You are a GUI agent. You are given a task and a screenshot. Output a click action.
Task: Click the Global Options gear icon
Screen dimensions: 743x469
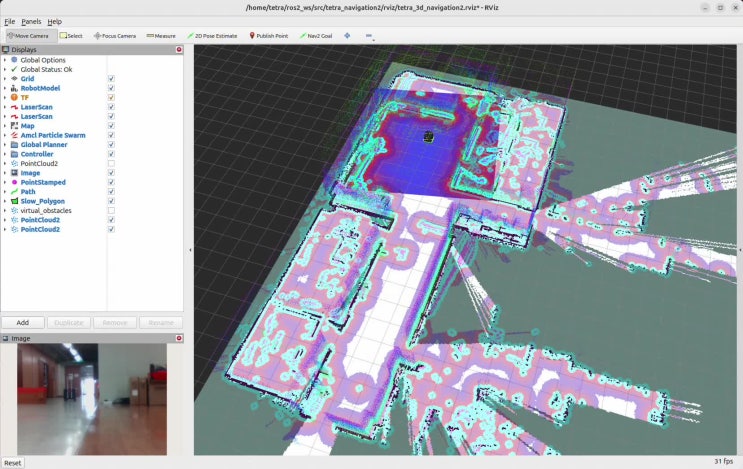click(x=14, y=60)
